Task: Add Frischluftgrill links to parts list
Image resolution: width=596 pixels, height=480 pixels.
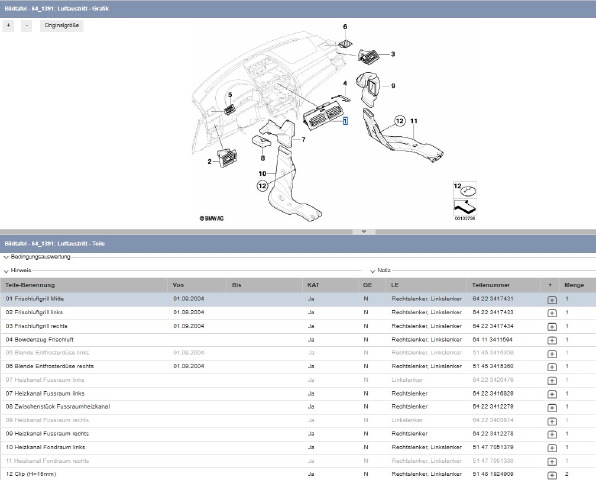Action: point(552,313)
